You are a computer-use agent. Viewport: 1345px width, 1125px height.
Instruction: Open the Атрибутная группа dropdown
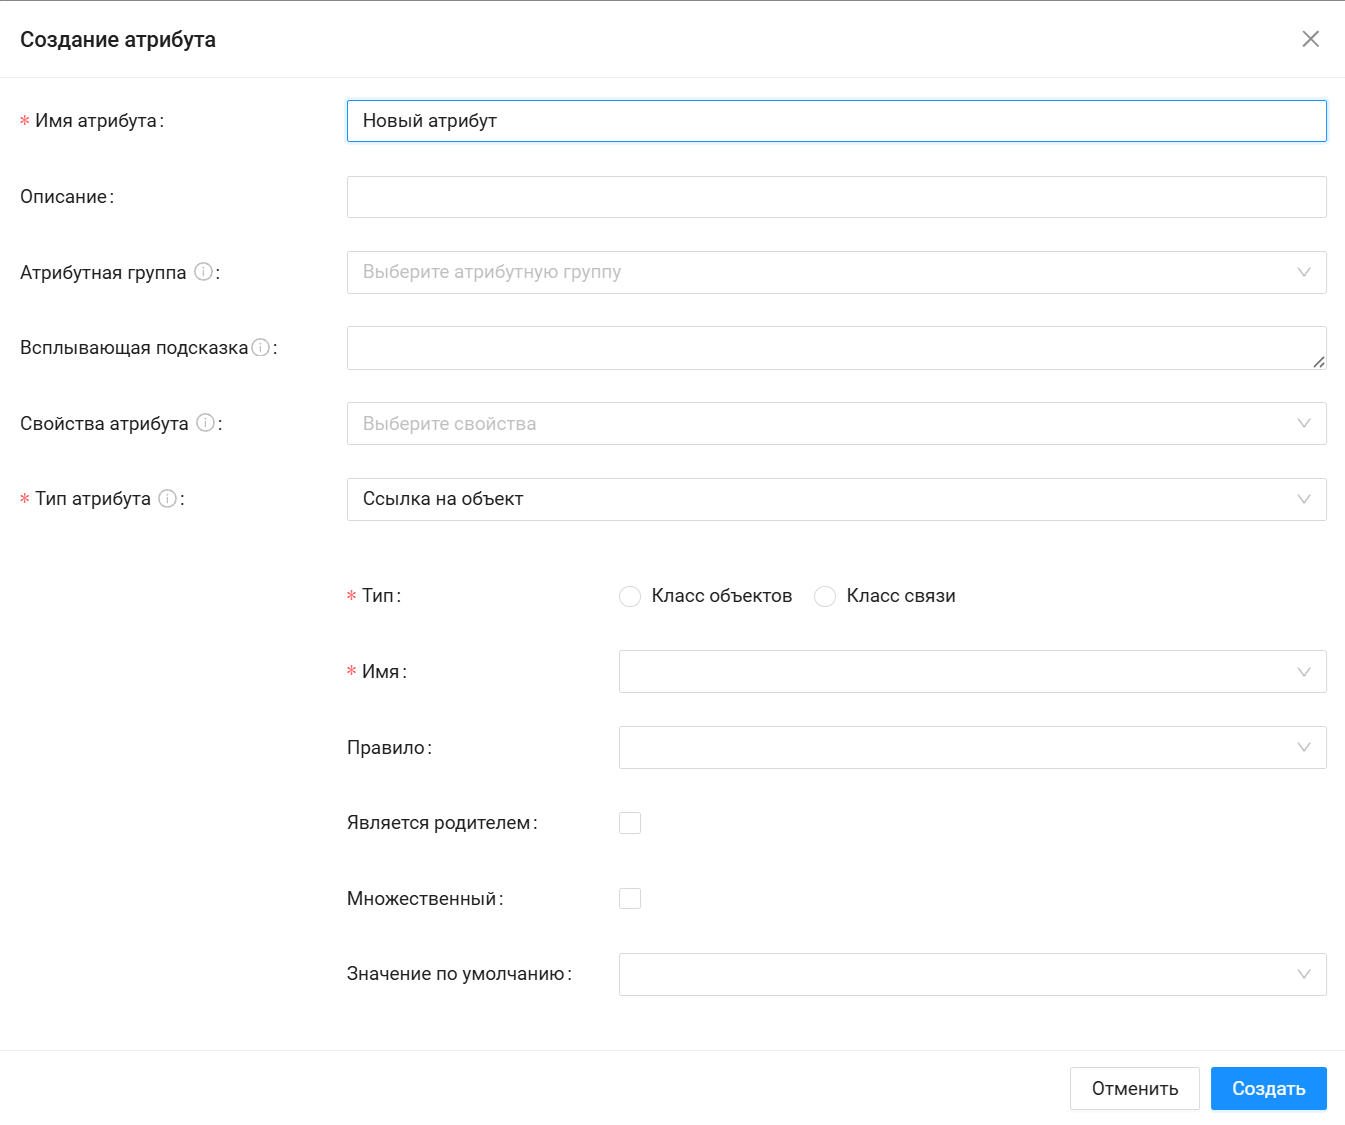(x=836, y=272)
